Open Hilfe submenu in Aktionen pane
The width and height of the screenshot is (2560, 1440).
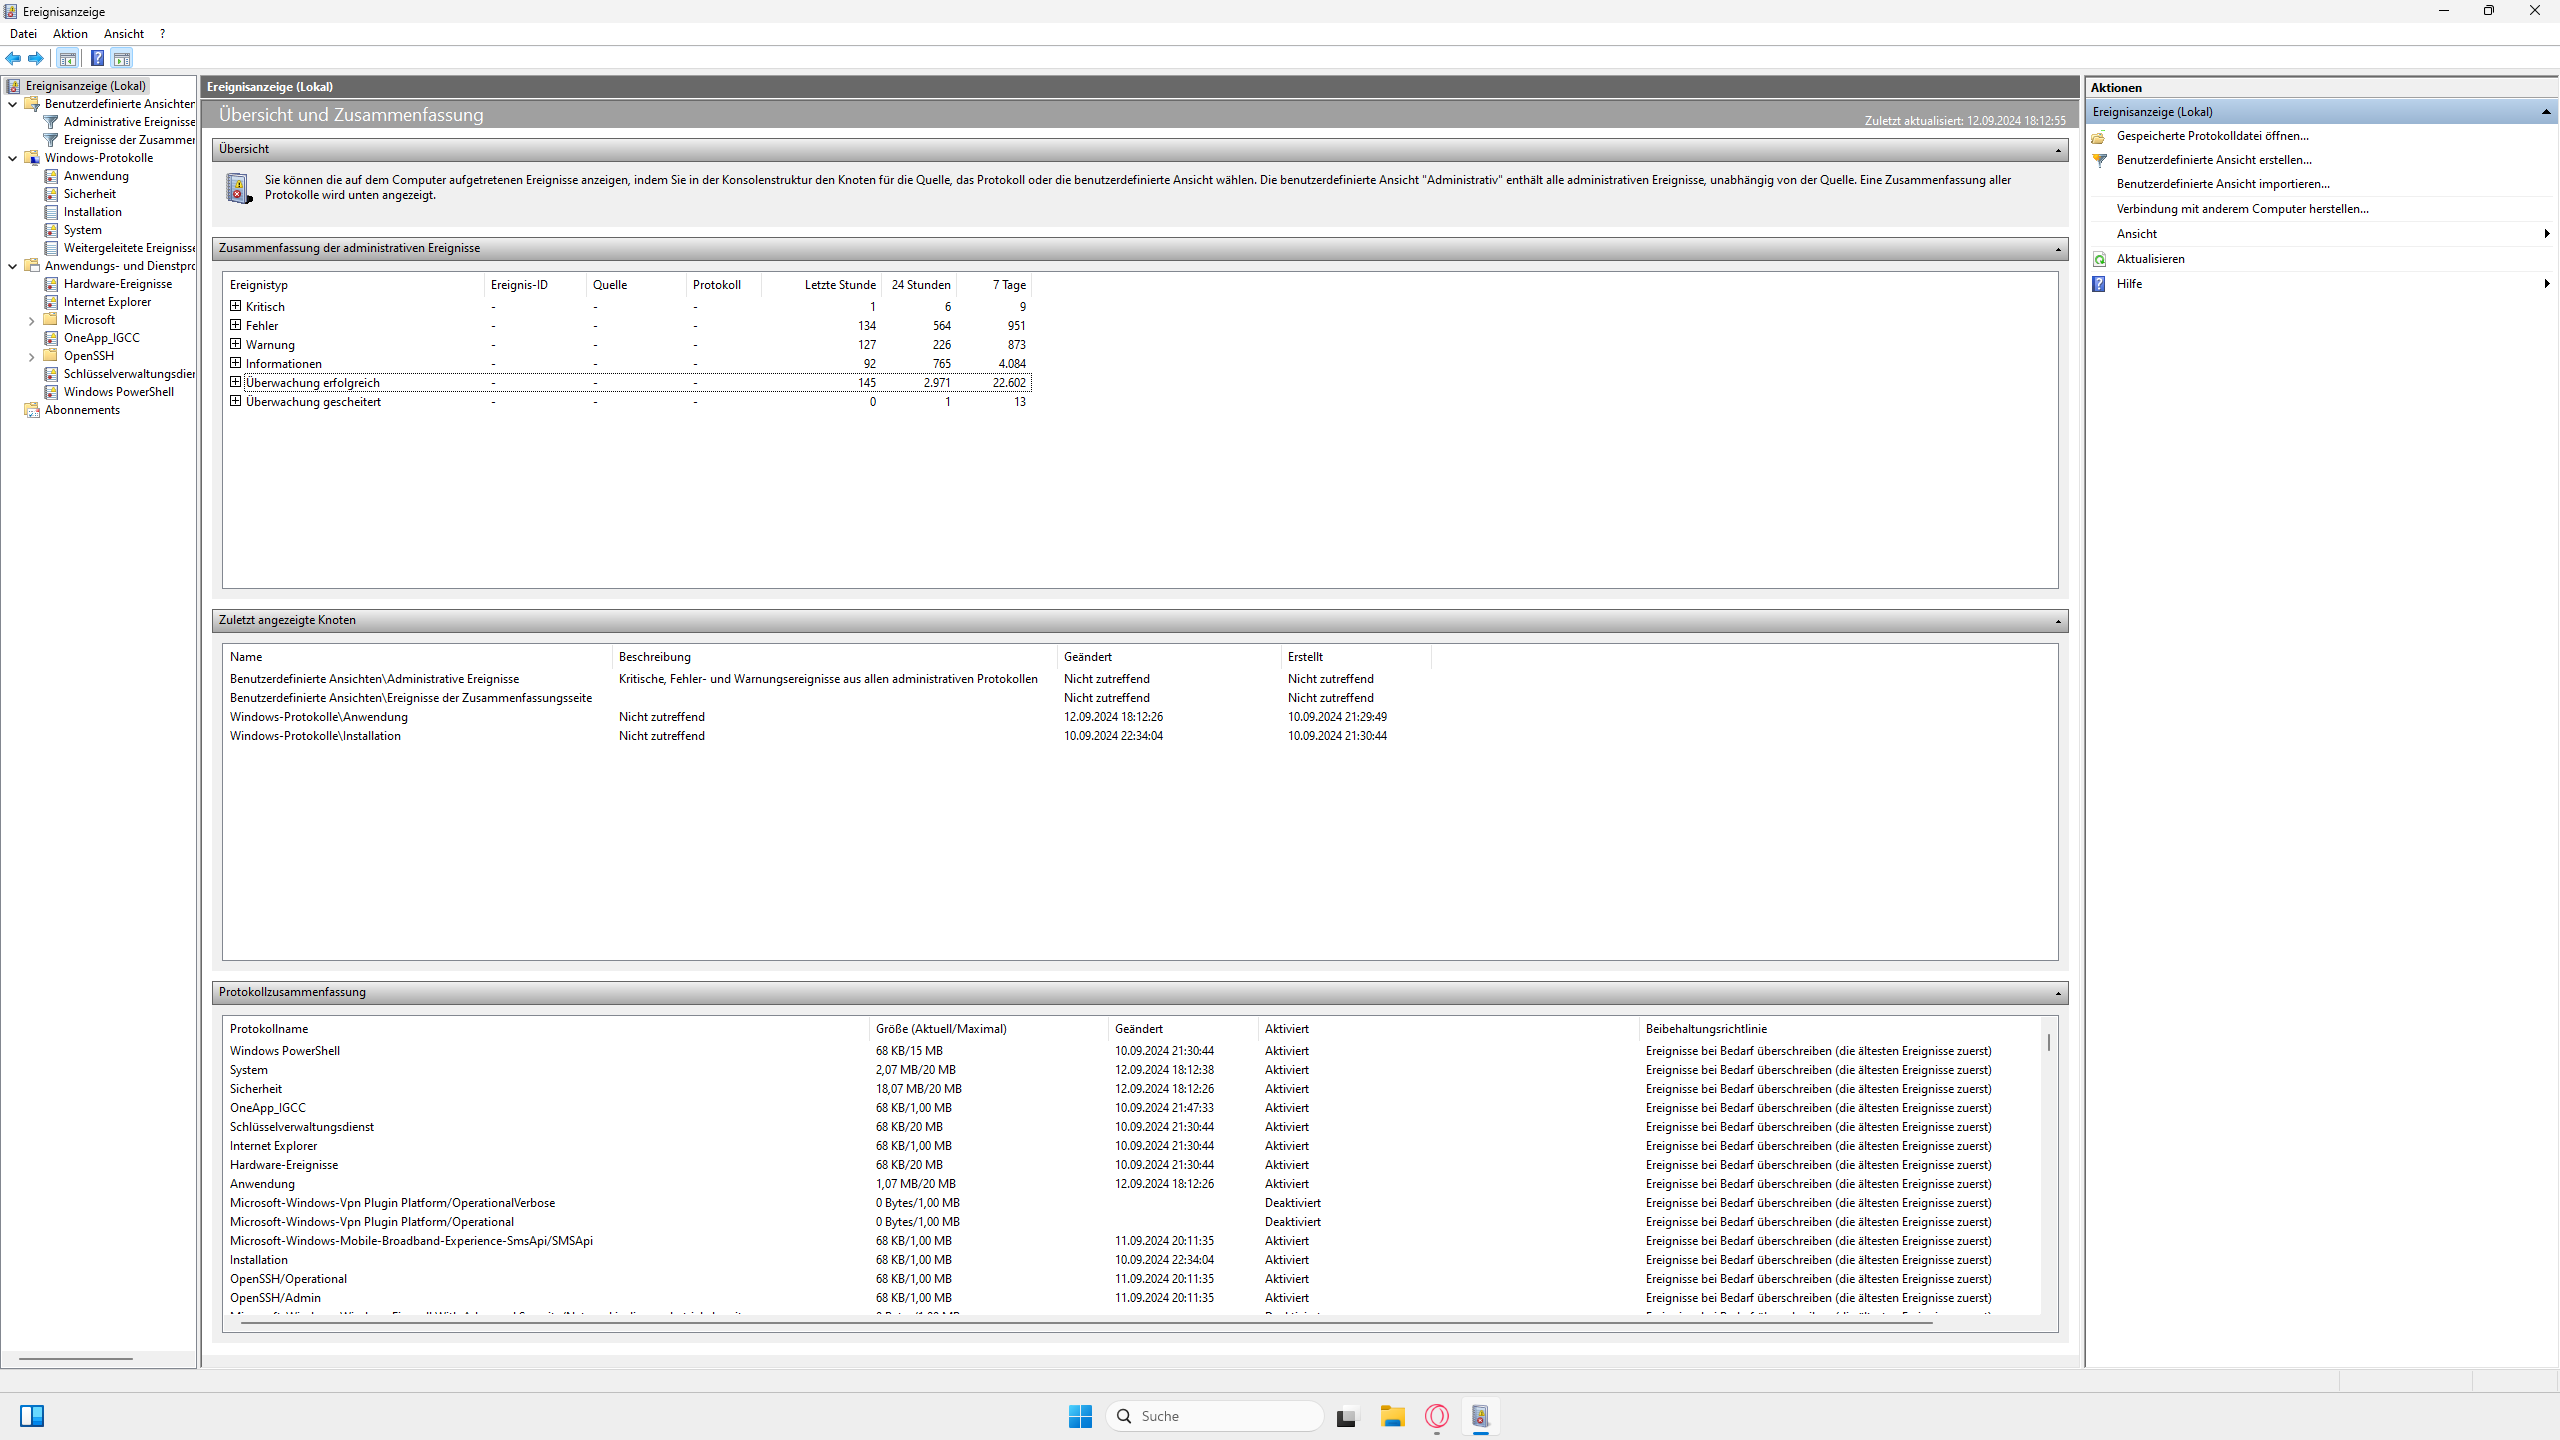[x=2322, y=284]
